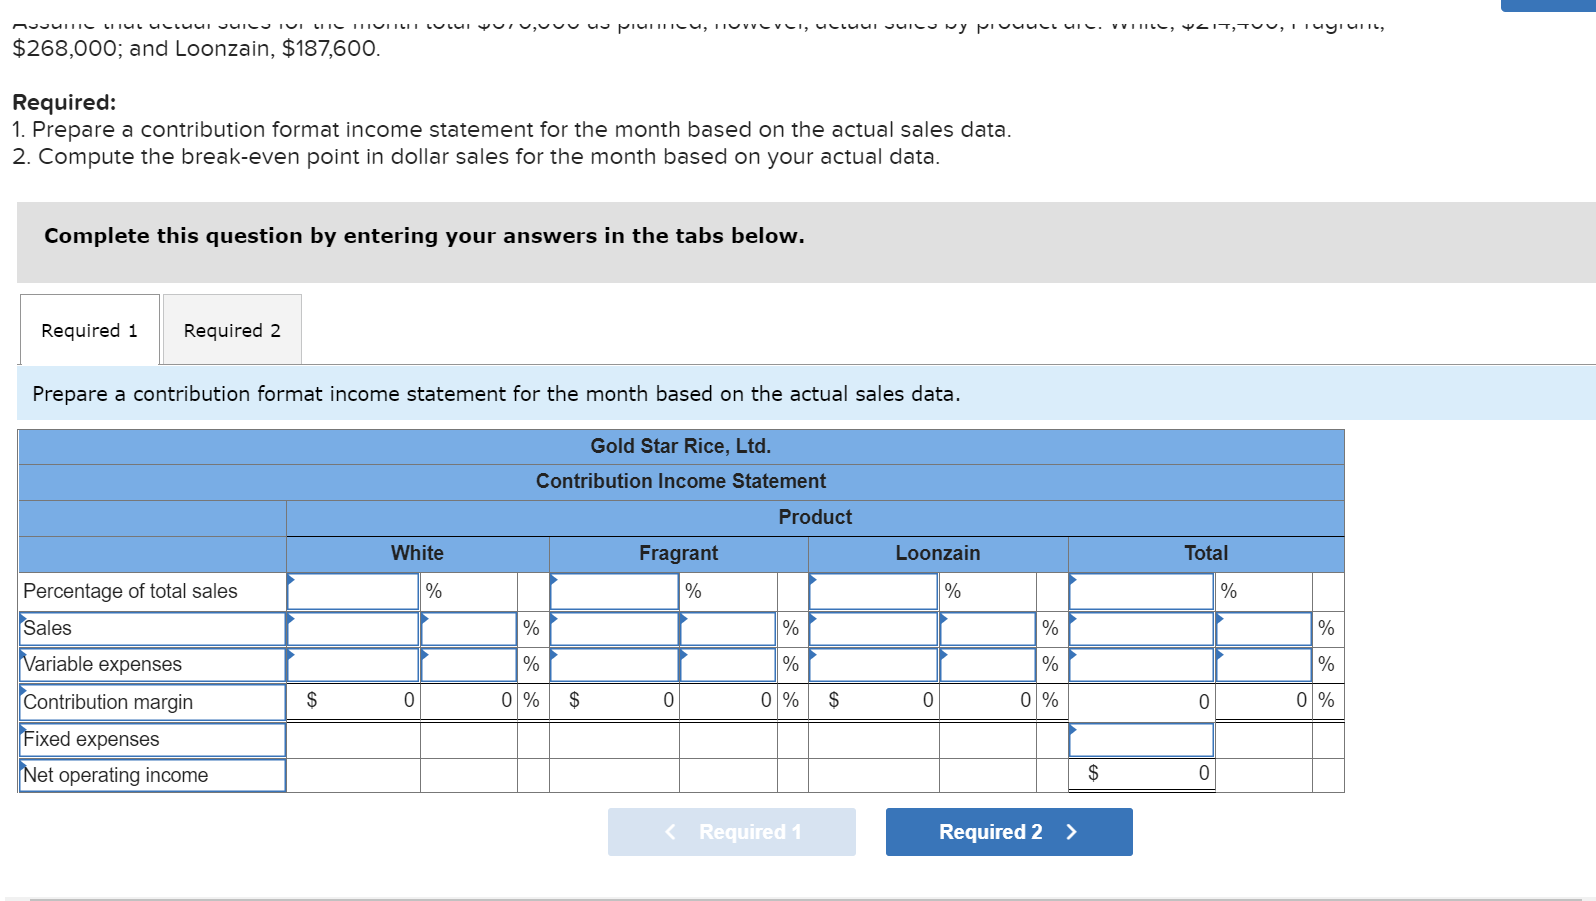Click the Contribution Income Statement heading
This screenshot has height=901, width=1596.
pos(681,481)
